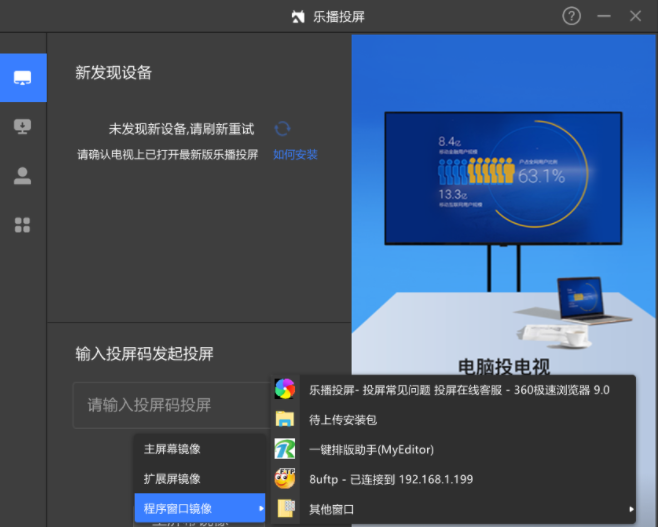Screen dimensions: 658x527
Task: Expand arrow next to 程序窗口镜像
Action: coord(261,509)
